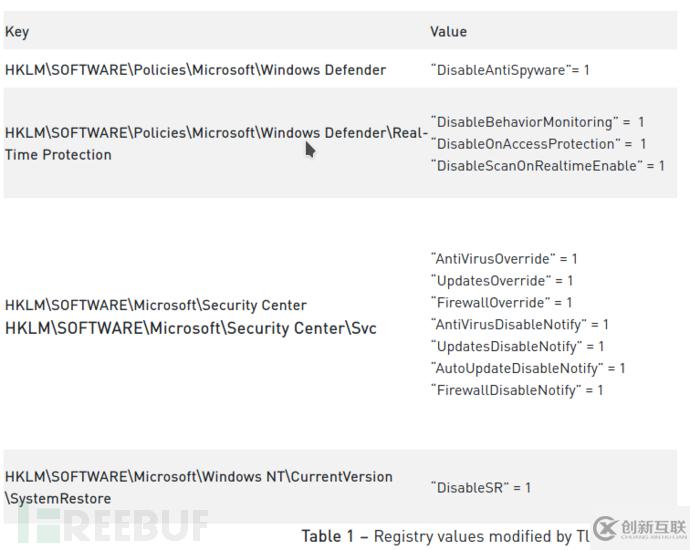Click the SystemRestore registry key
Viewport: 690px width, 550px height.
click(x=198, y=488)
